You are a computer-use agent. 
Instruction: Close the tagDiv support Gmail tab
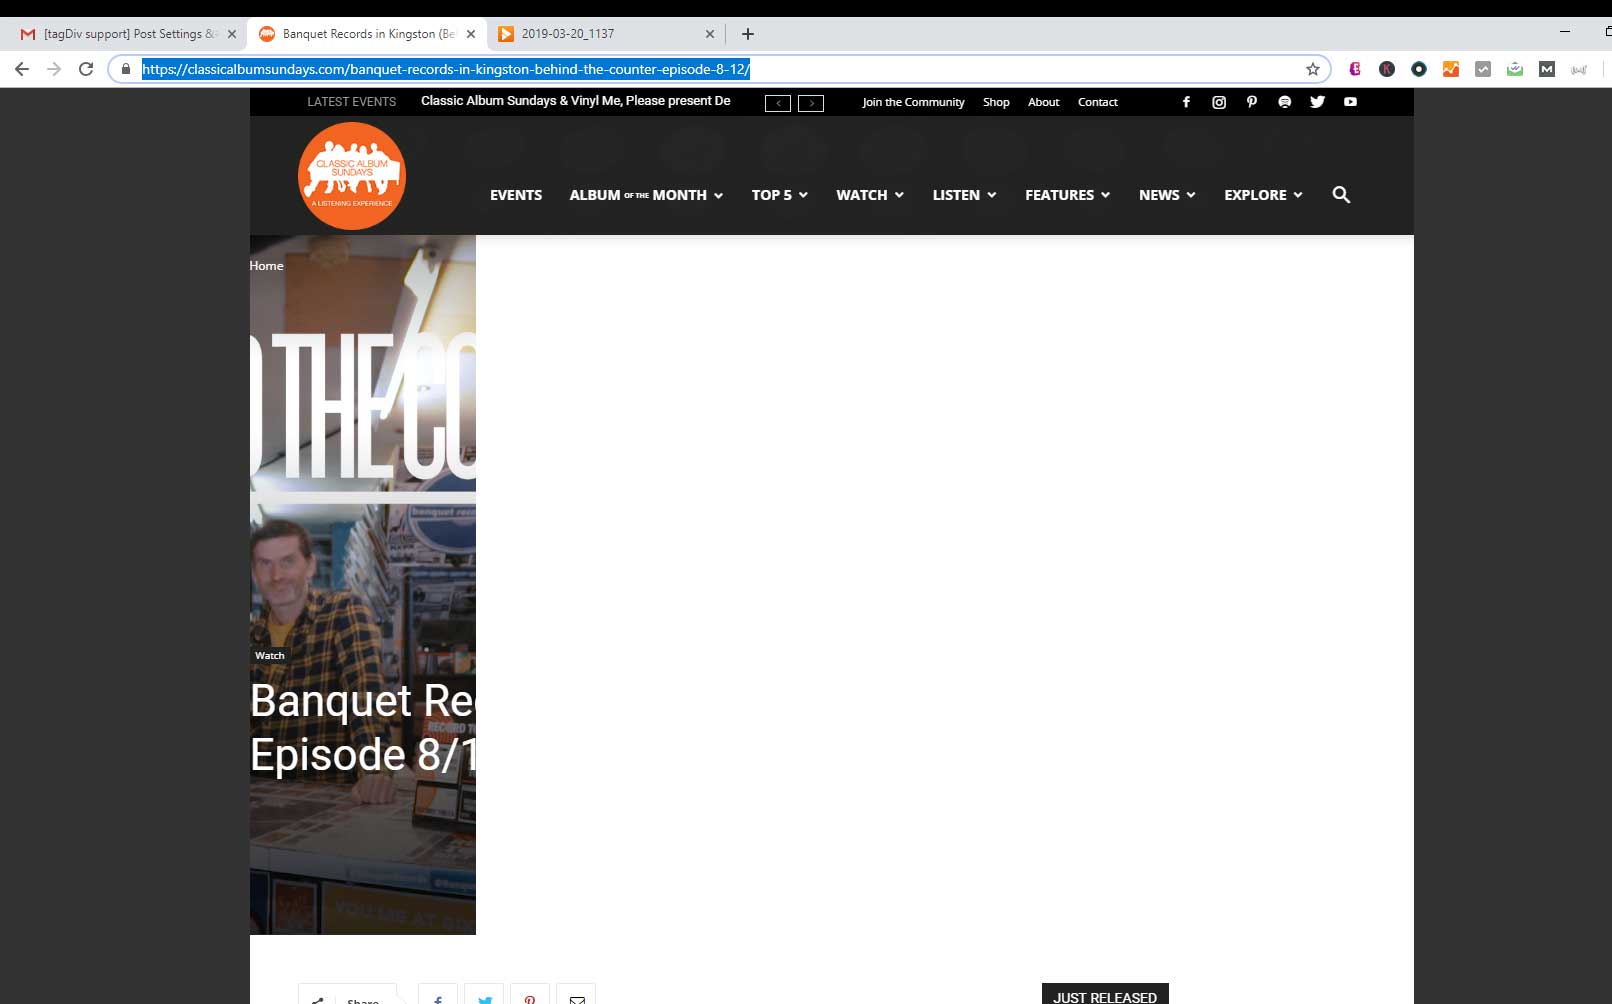[x=232, y=34]
